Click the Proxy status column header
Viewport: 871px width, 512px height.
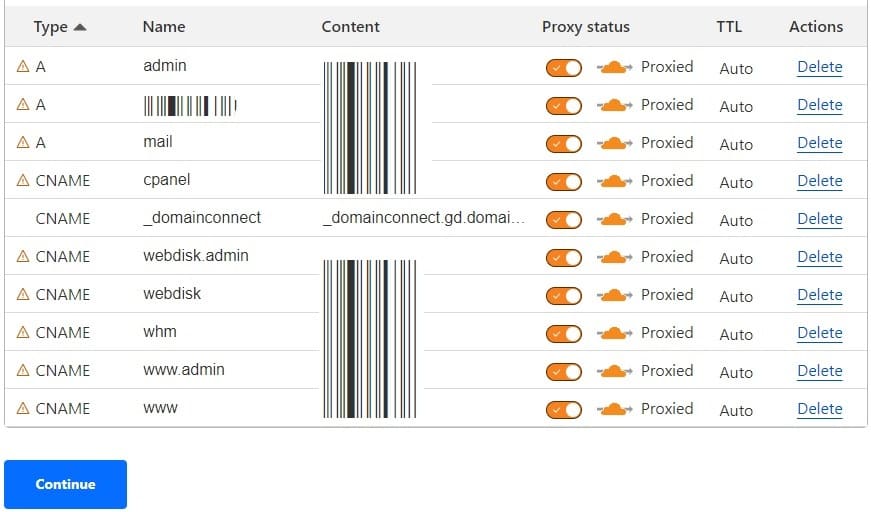tap(585, 27)
